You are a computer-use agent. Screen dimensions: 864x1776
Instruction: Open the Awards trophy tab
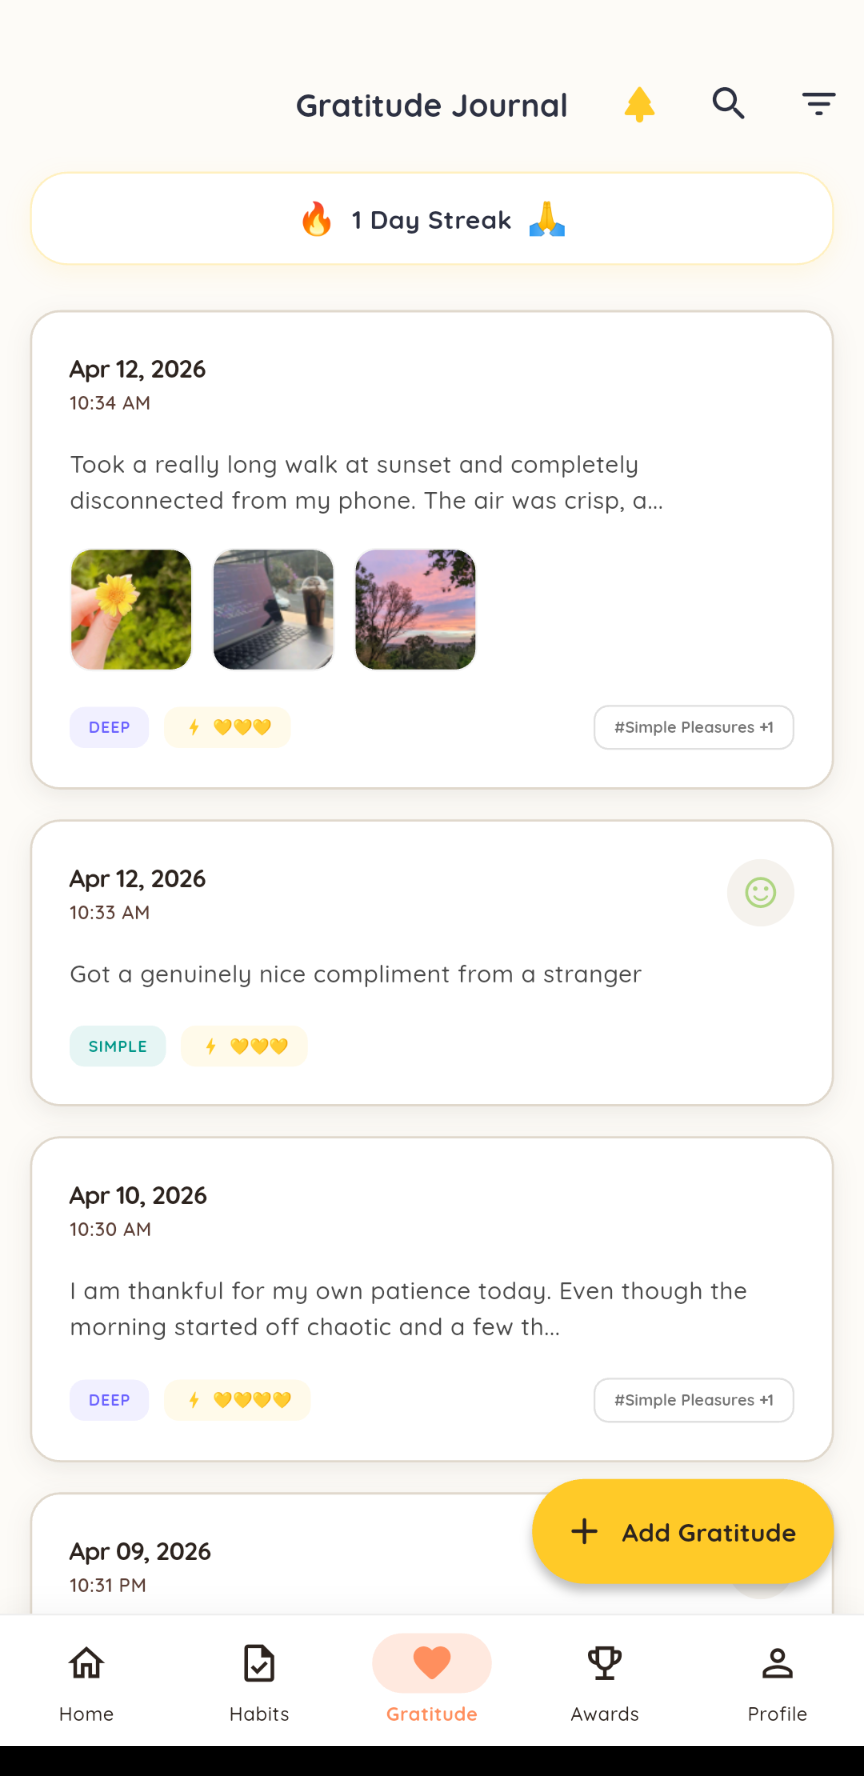pyautogui.click(x=605, y=1682)
